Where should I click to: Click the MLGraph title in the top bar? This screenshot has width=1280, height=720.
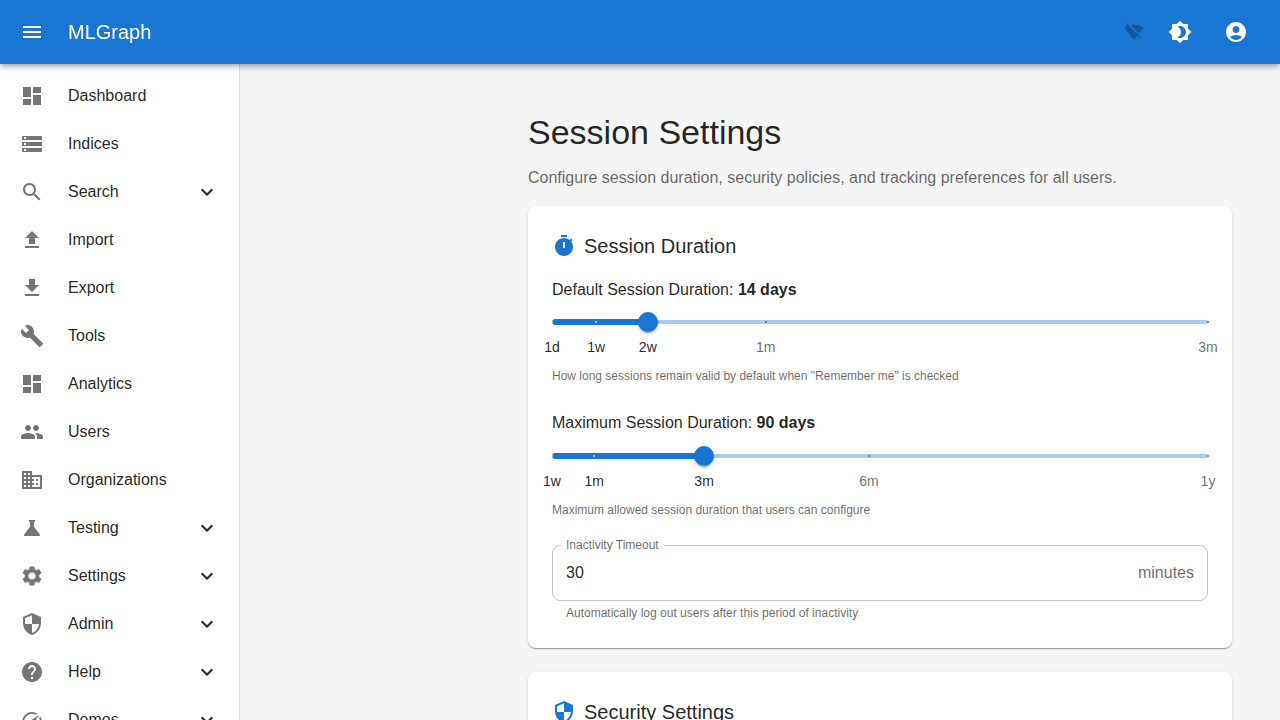(x=109, y=32)
